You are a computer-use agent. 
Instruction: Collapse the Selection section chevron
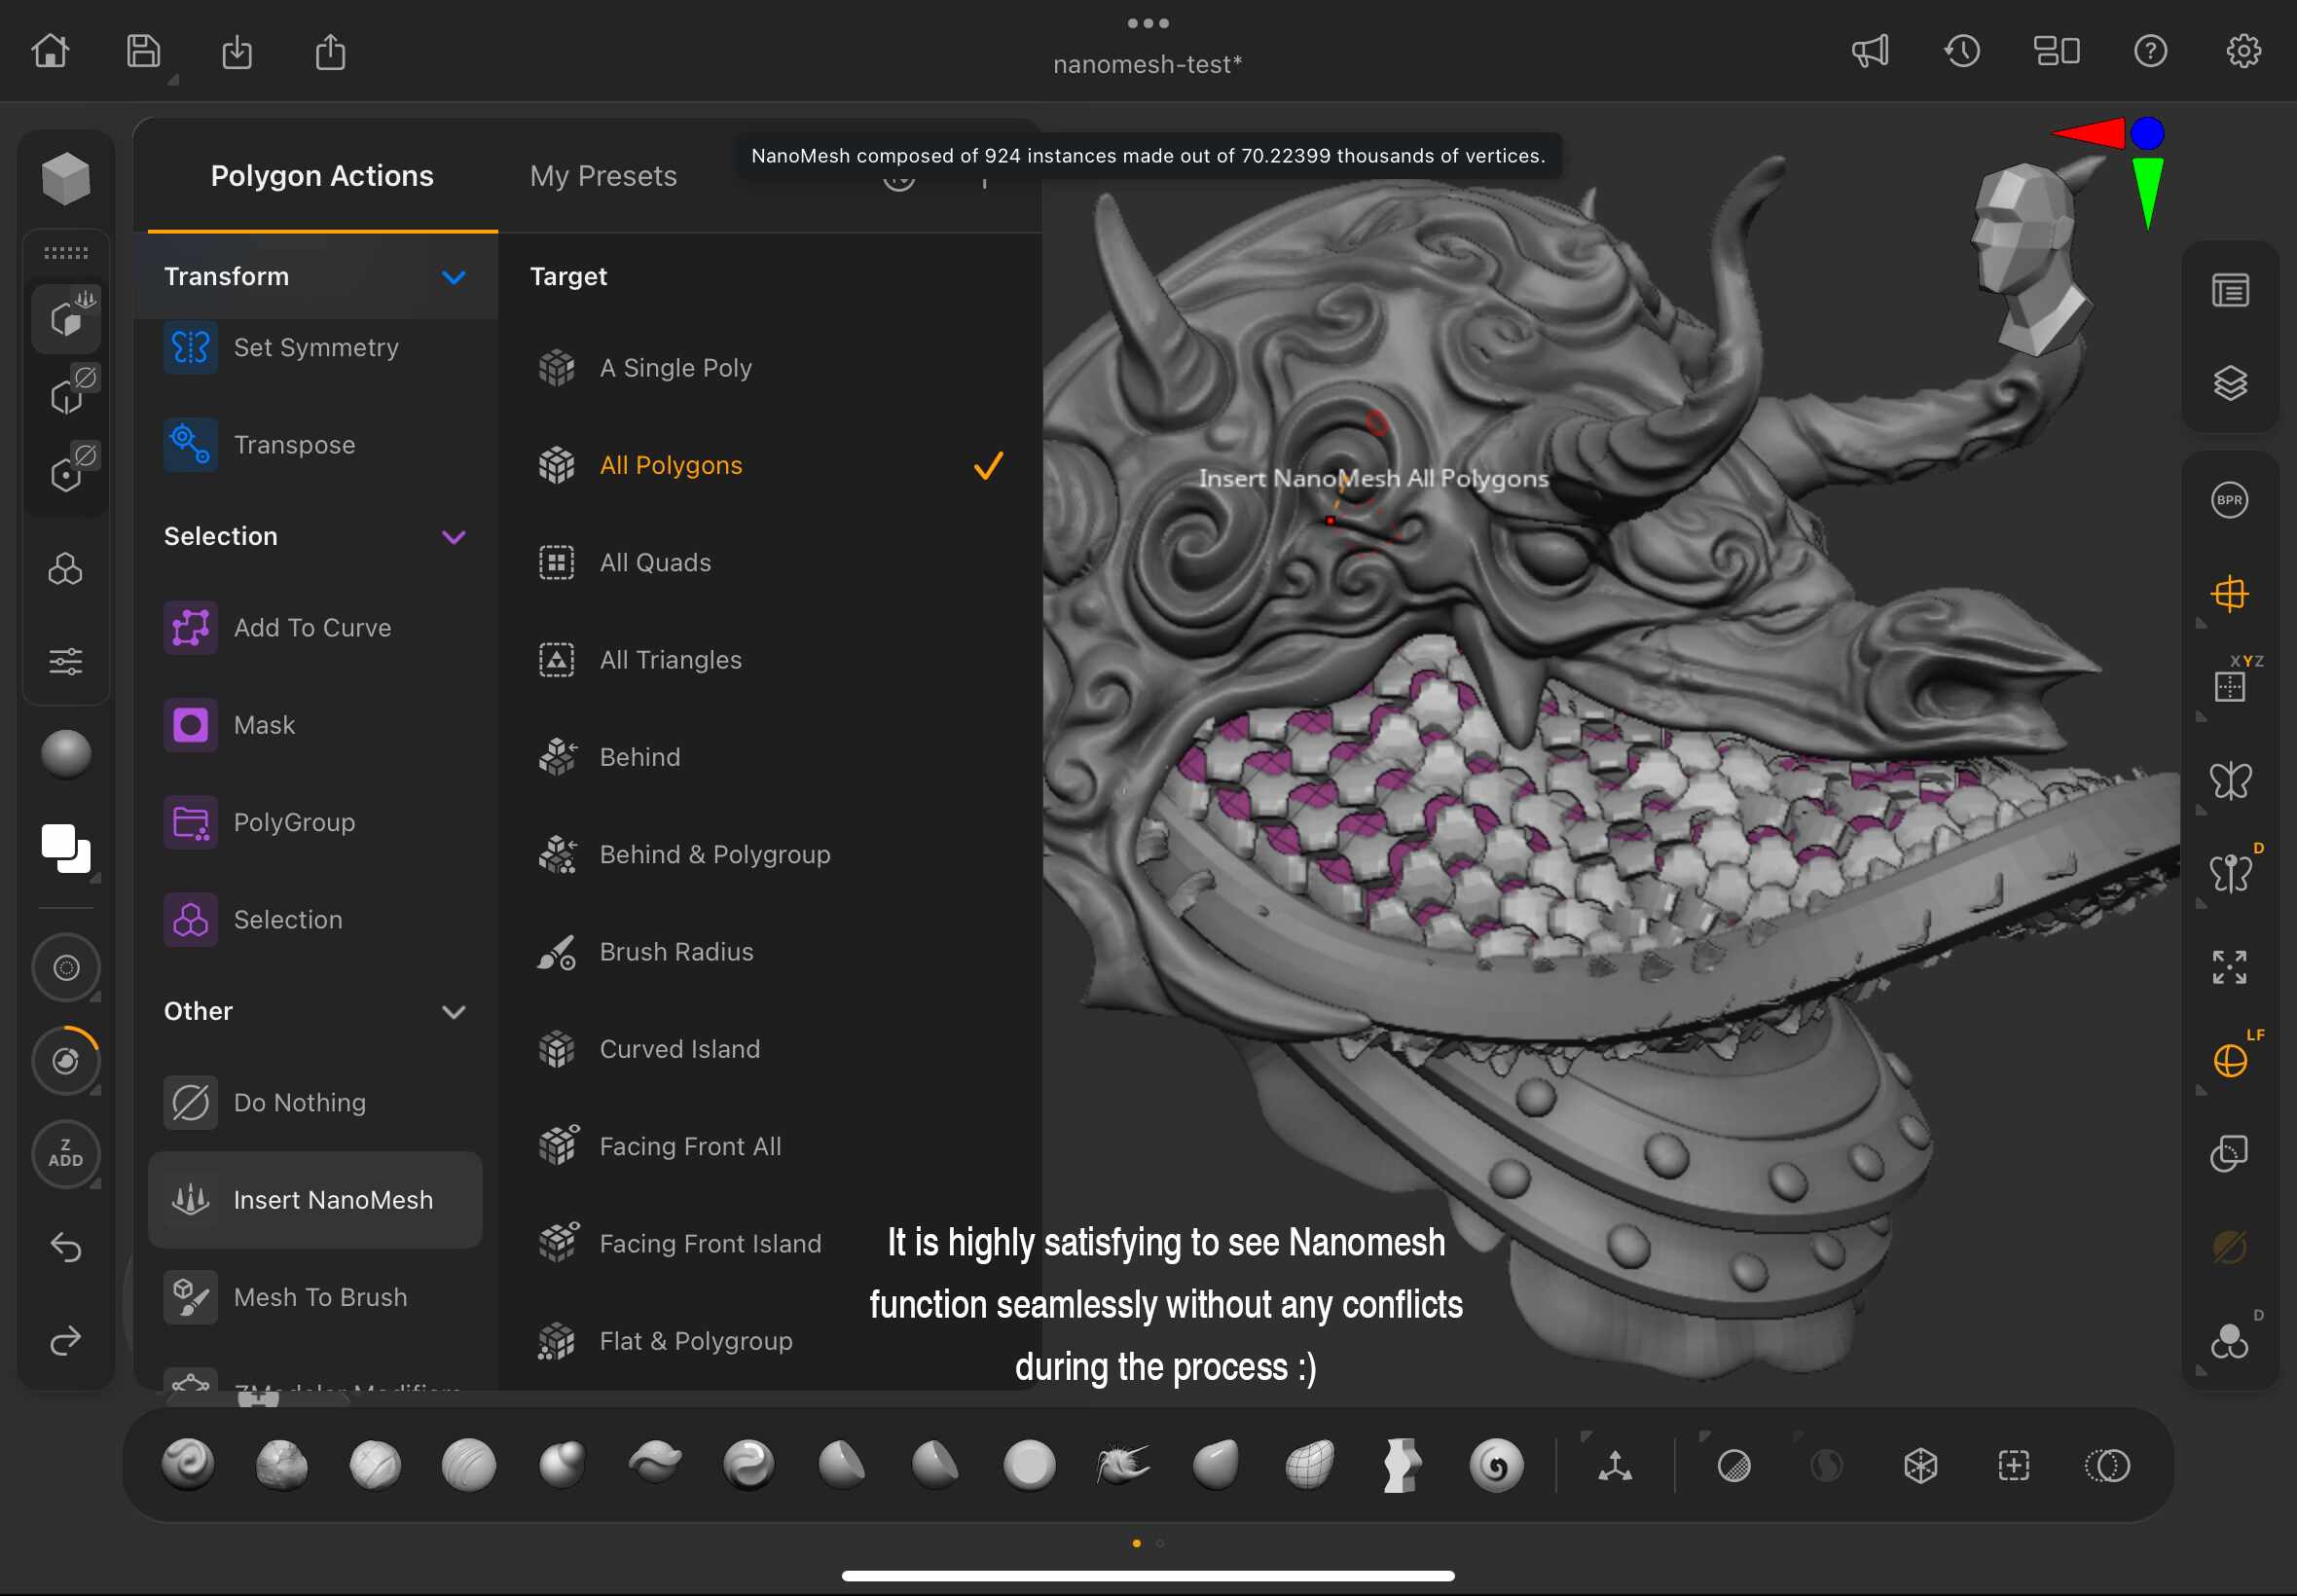453,537
